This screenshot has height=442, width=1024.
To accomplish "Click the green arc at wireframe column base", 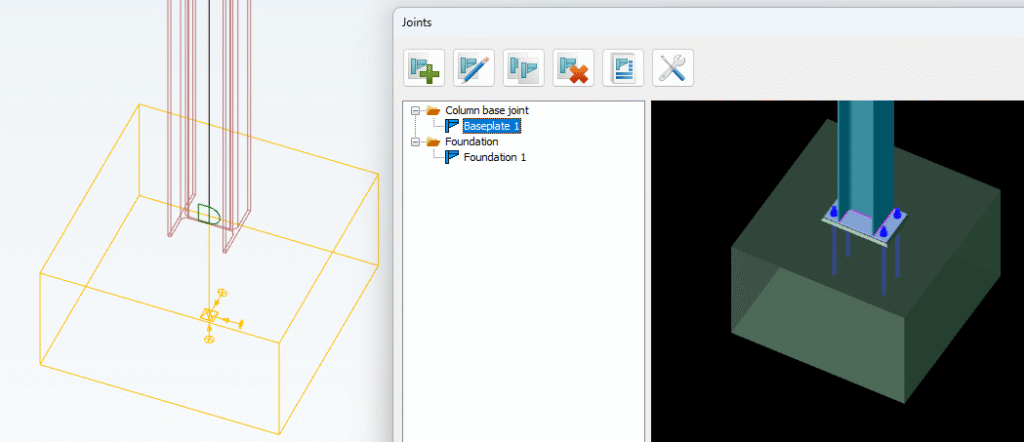I will point(209,213).
